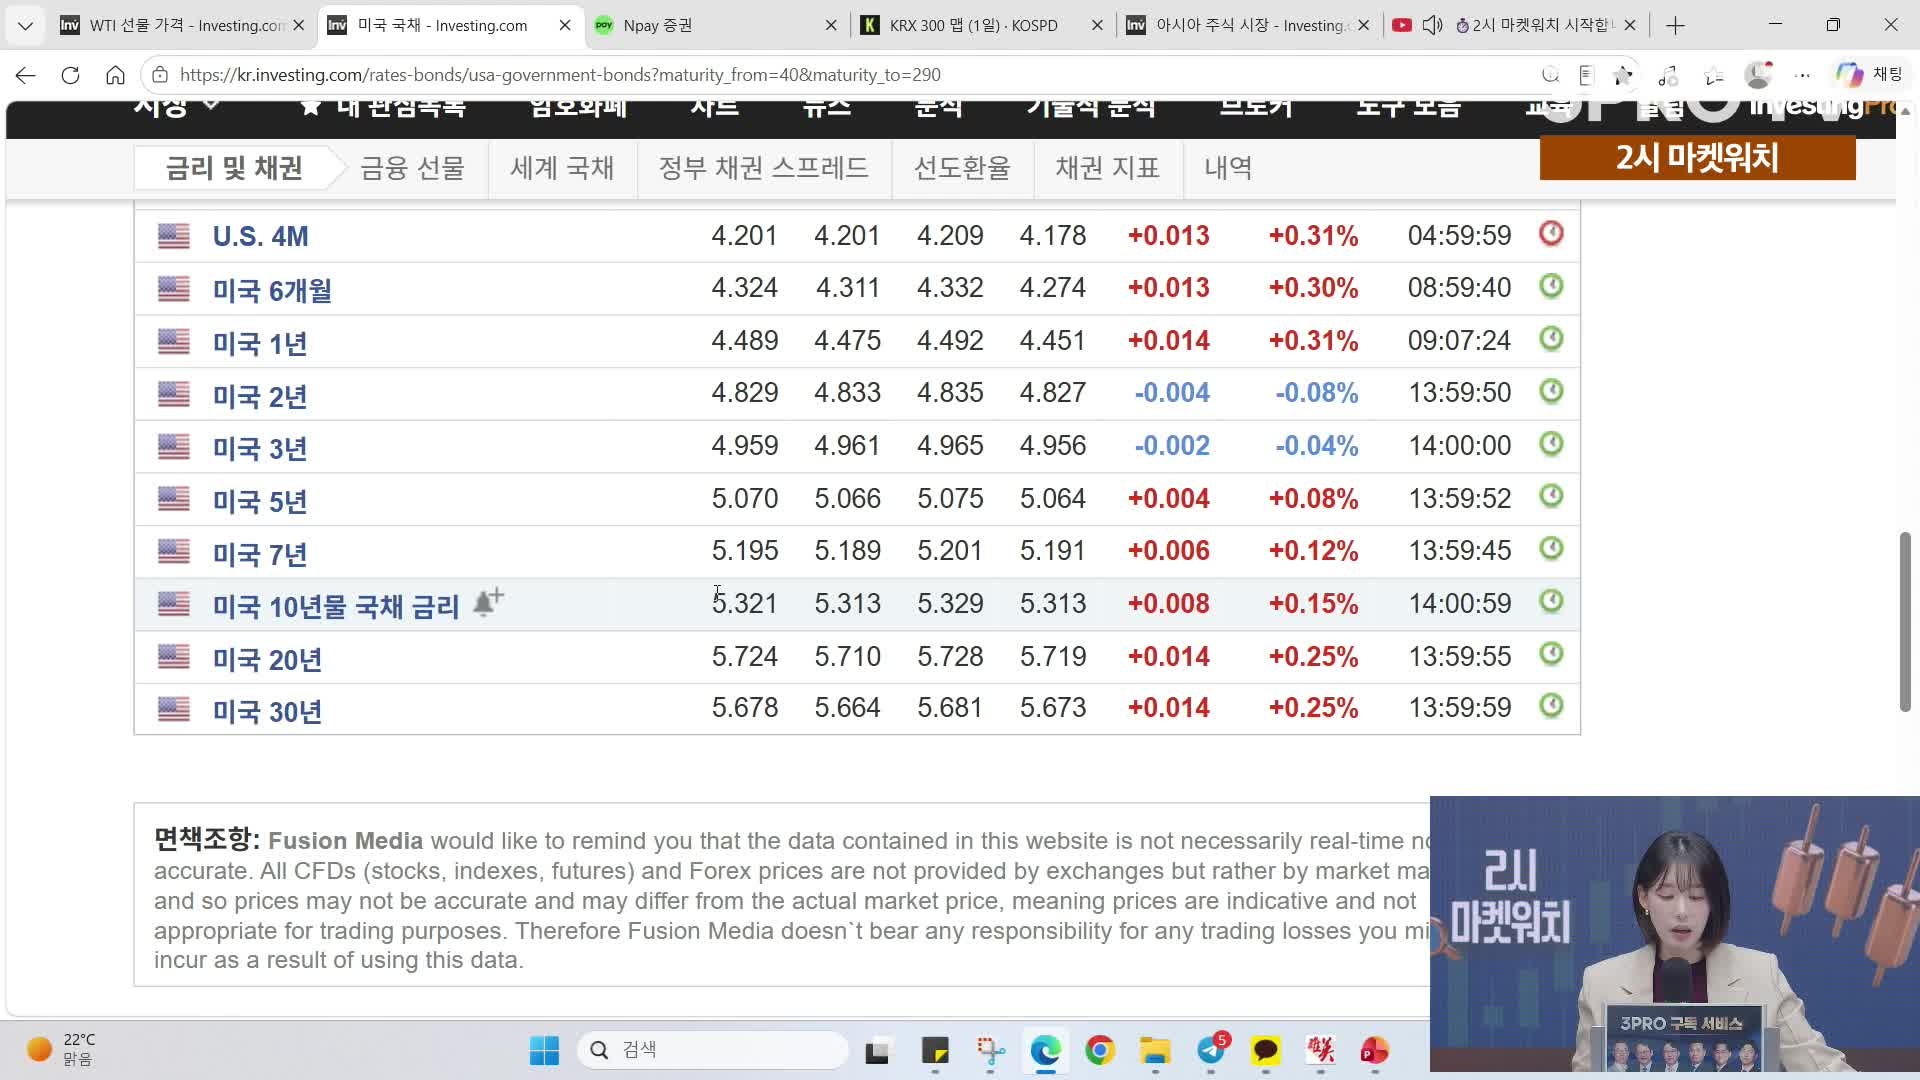Click the US flag icon next to 미국 5년
The image size is (1920, 1080).
[174, 498]
